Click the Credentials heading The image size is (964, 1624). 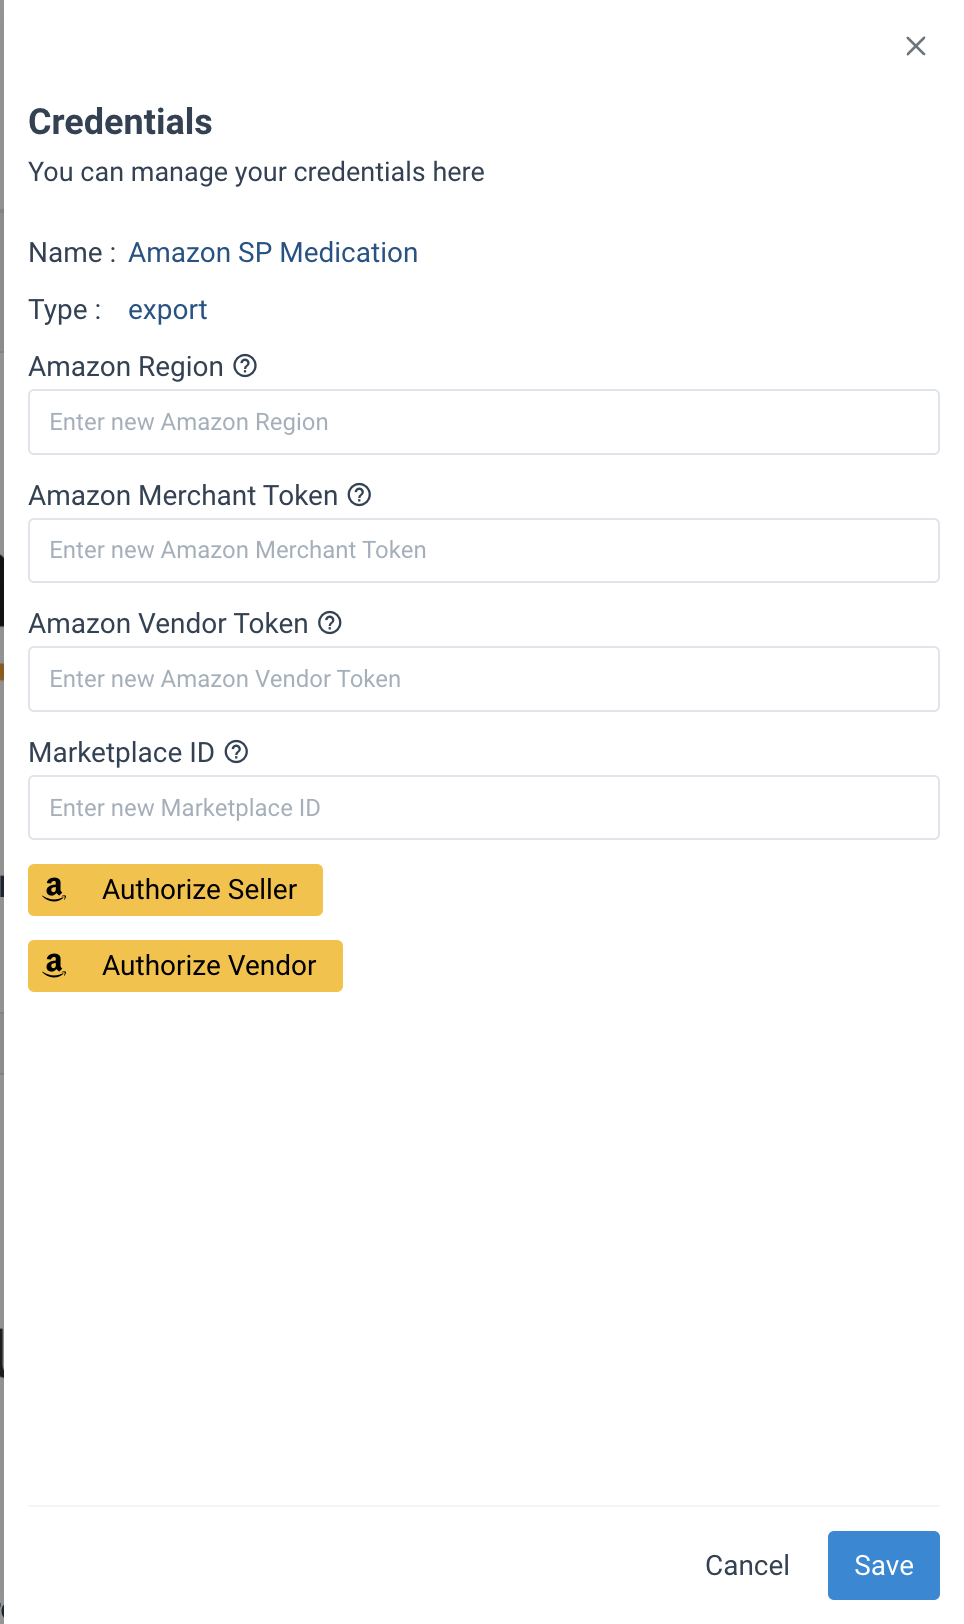pyautogui.click(x=120, y=122)
